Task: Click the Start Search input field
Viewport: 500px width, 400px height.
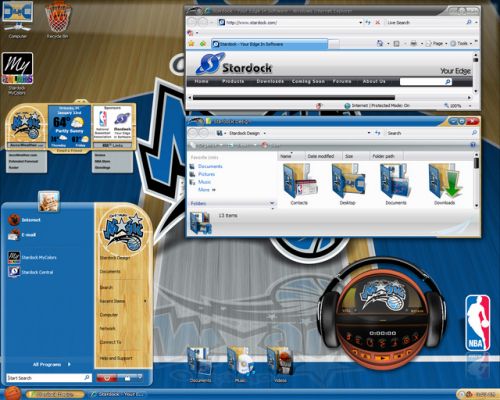Action: 49,378
